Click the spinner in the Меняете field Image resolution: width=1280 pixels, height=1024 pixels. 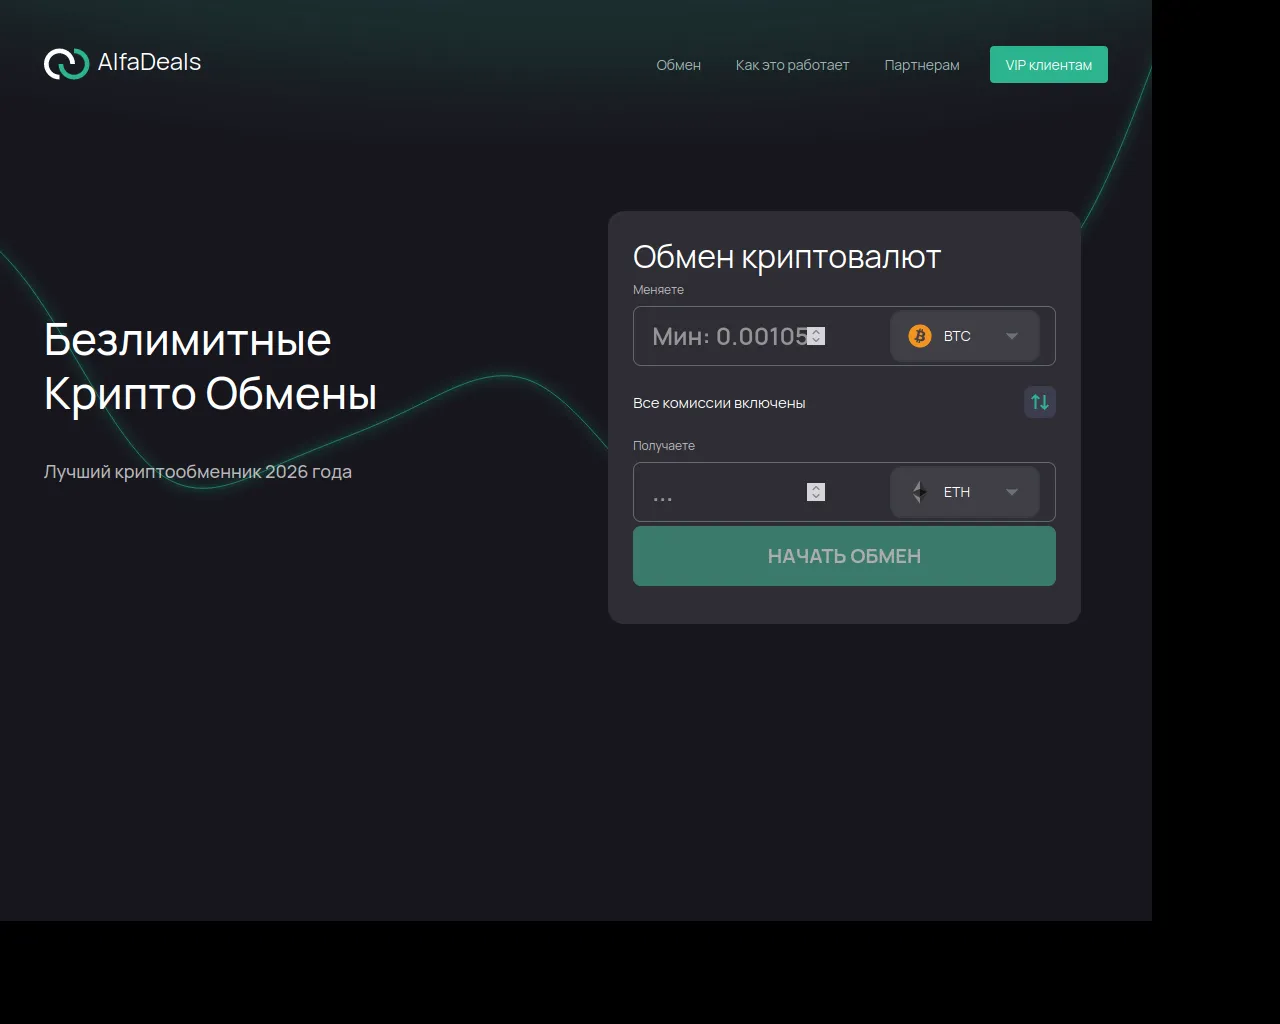(816, 336)
